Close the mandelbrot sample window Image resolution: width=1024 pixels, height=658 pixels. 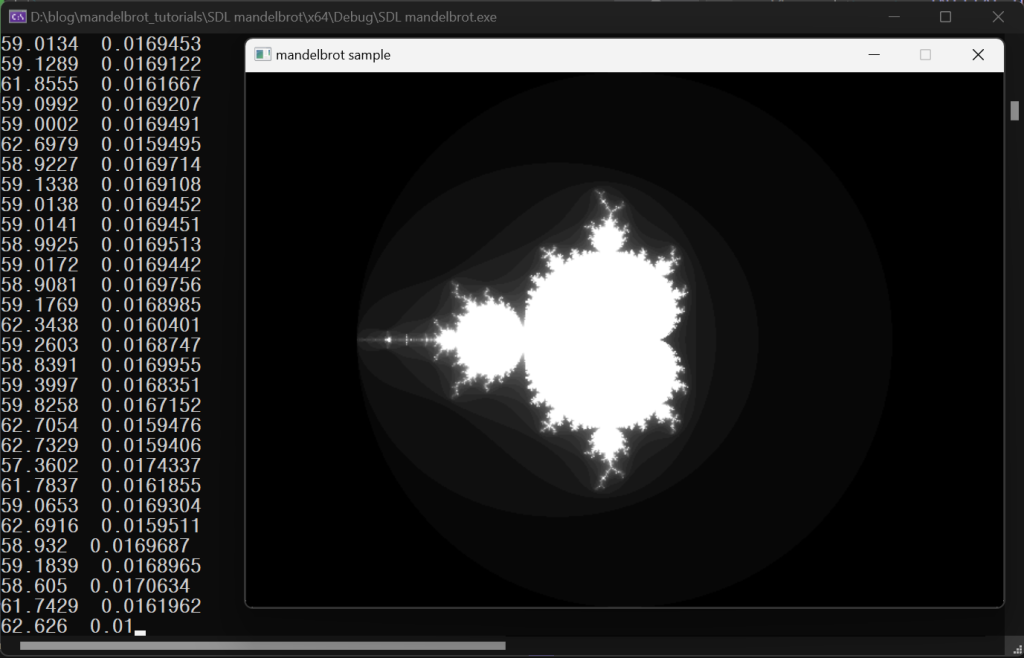[x=978, y=55]
